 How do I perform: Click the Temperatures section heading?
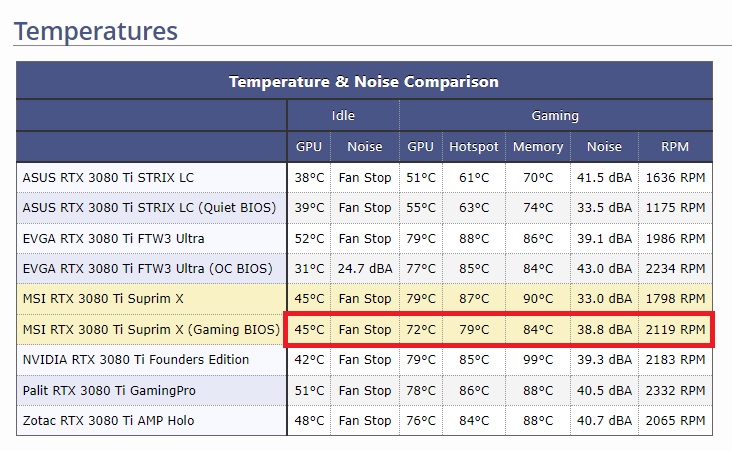click(x=96, y=31)
